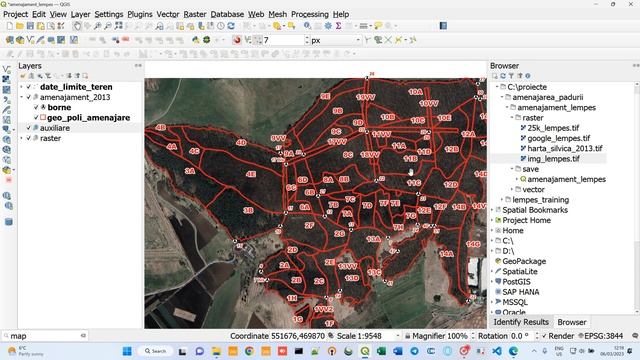Expand the raster group in Layers
Screen dimensions: 640x360
pos(22,138)
